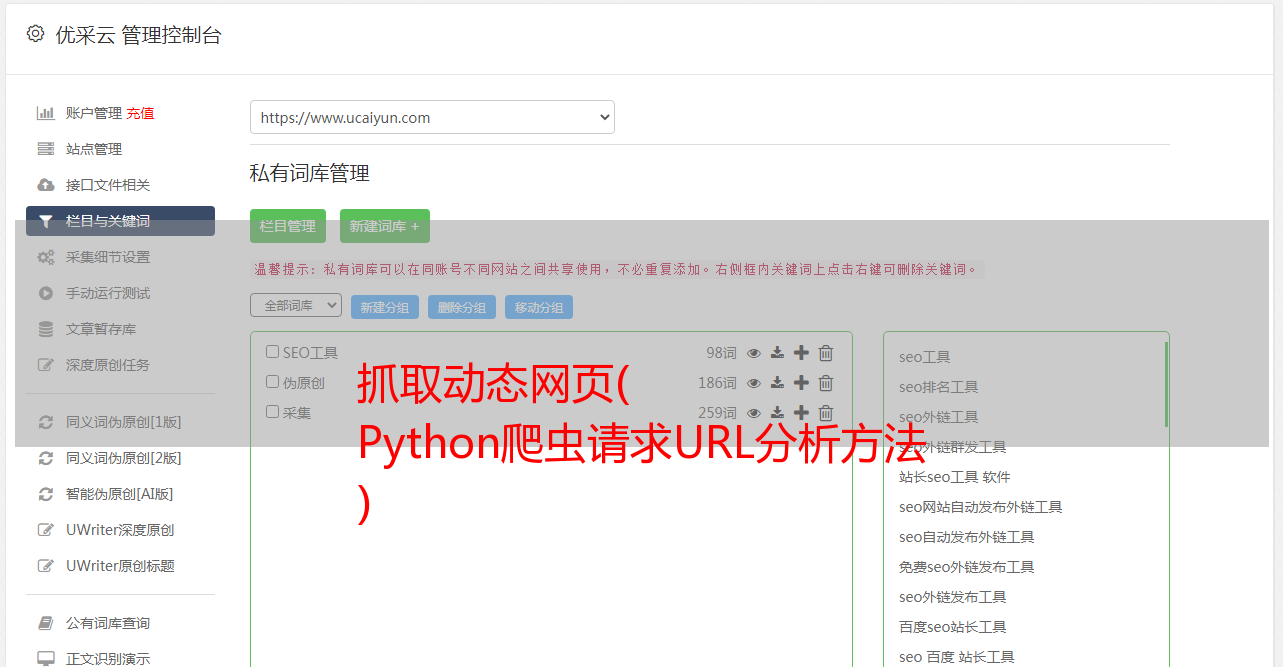The height and width of the screenshot is (667, 1283).
Task: Click the keyword "免费seo外链发布工具"
Action: pos(967,567)
